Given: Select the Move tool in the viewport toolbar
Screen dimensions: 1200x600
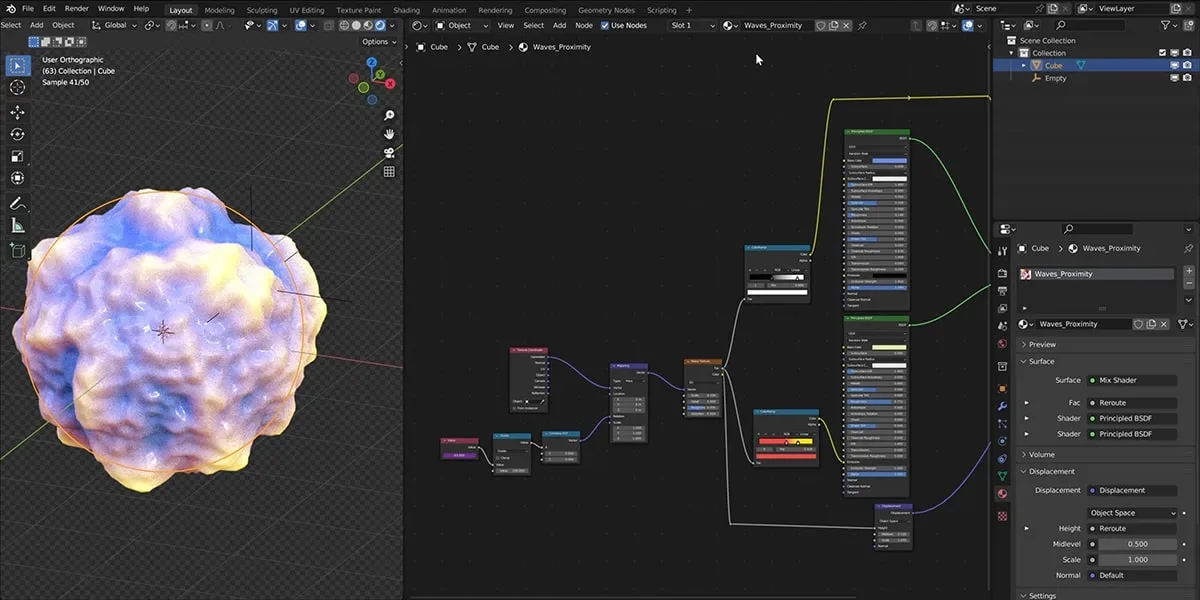Looking at the screenshot, I should [17, 112].
